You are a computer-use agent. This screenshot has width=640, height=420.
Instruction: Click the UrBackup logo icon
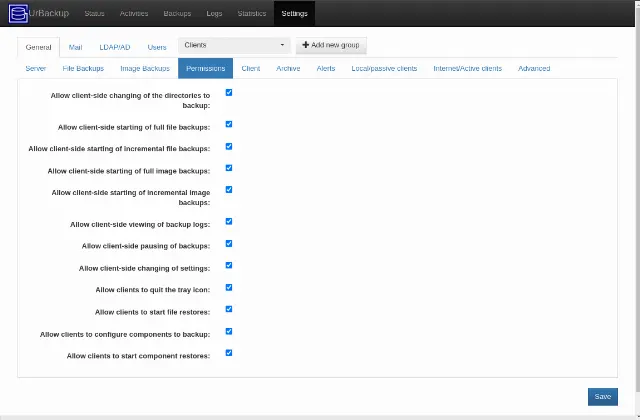point(18,13)
